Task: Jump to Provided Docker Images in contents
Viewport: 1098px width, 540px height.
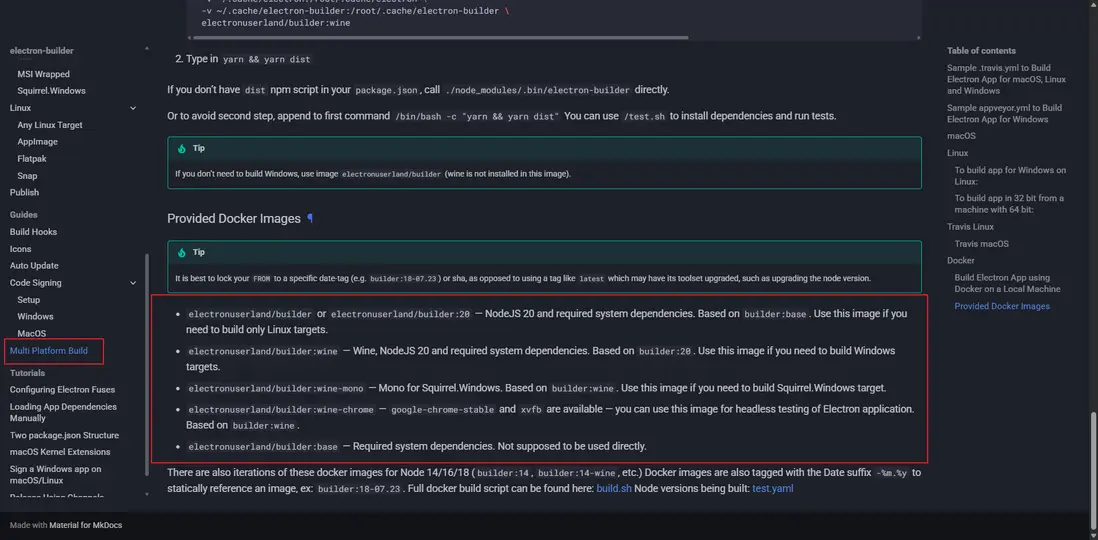Action: tap(1002, 306)
